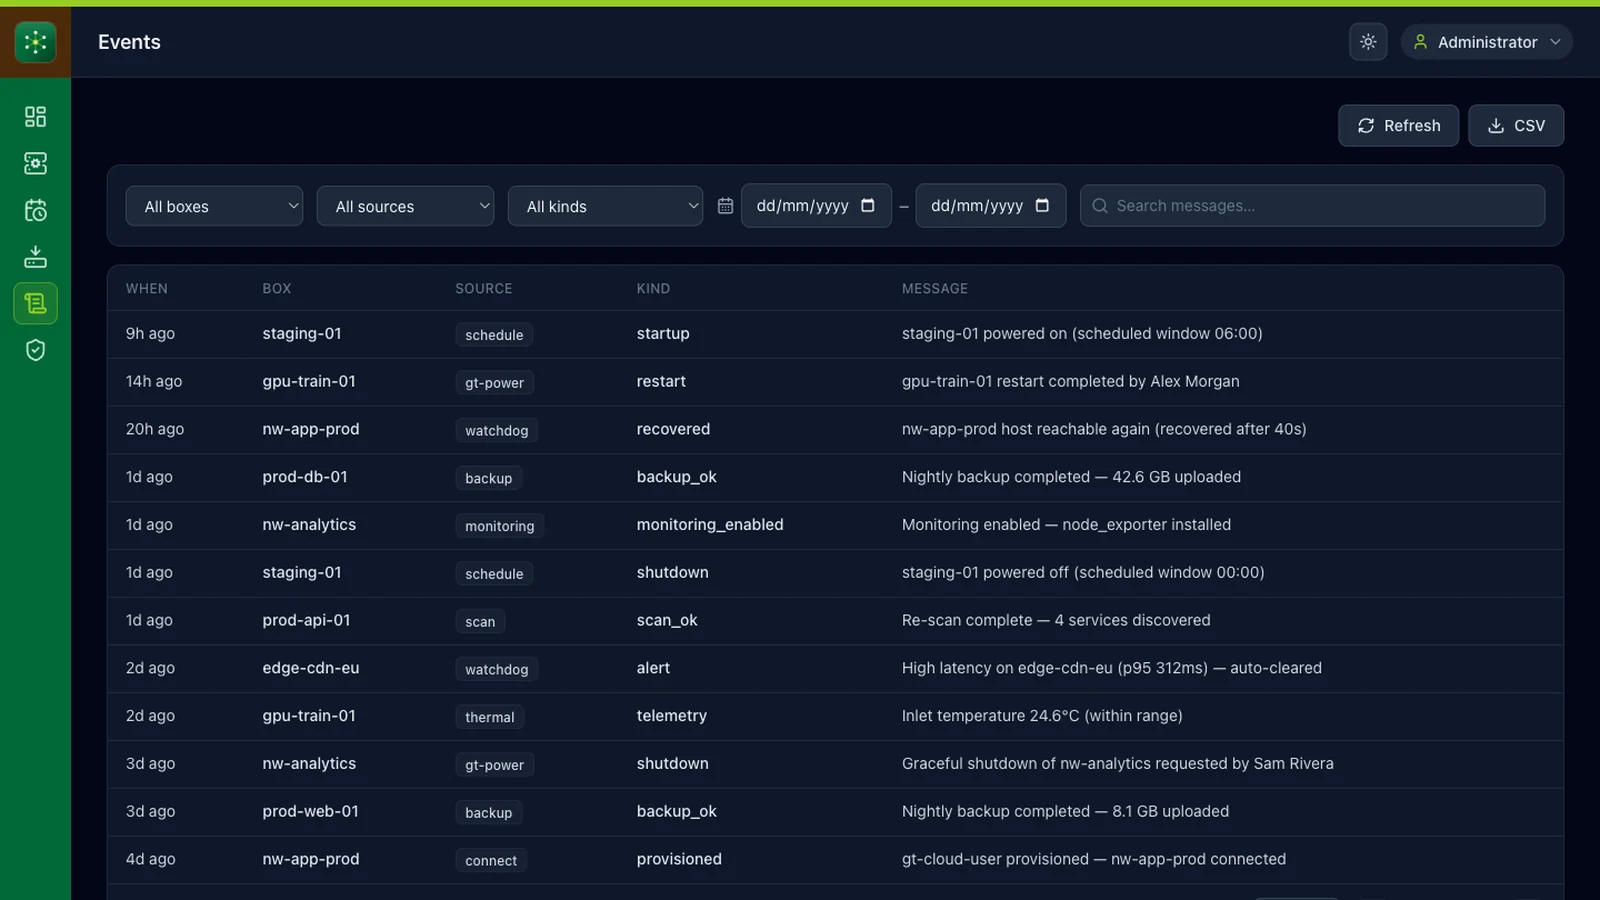Click the Search messages field

pos(1312,206)
